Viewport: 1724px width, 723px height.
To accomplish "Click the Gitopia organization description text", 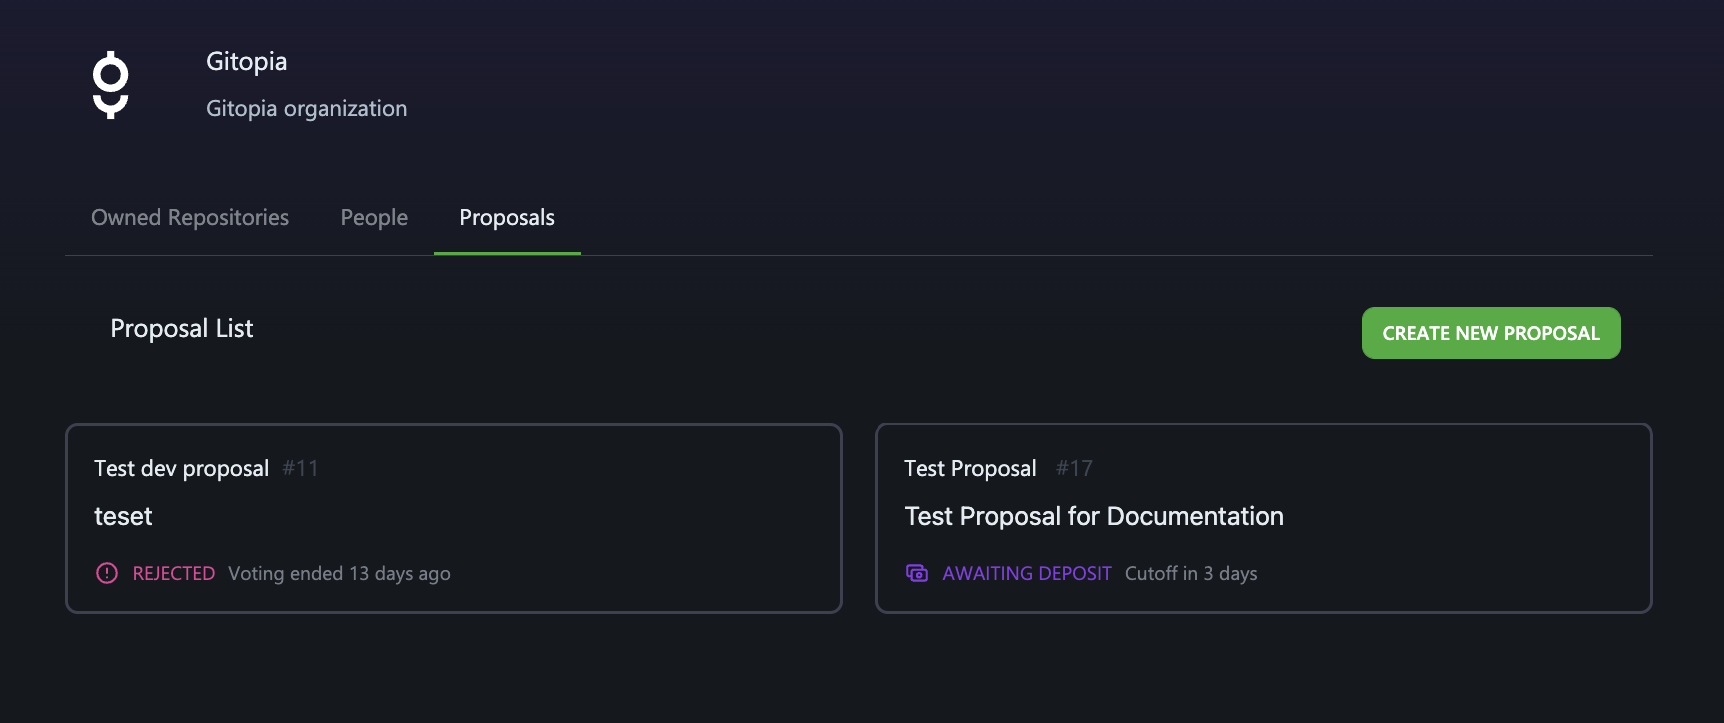I will [306, 108].
